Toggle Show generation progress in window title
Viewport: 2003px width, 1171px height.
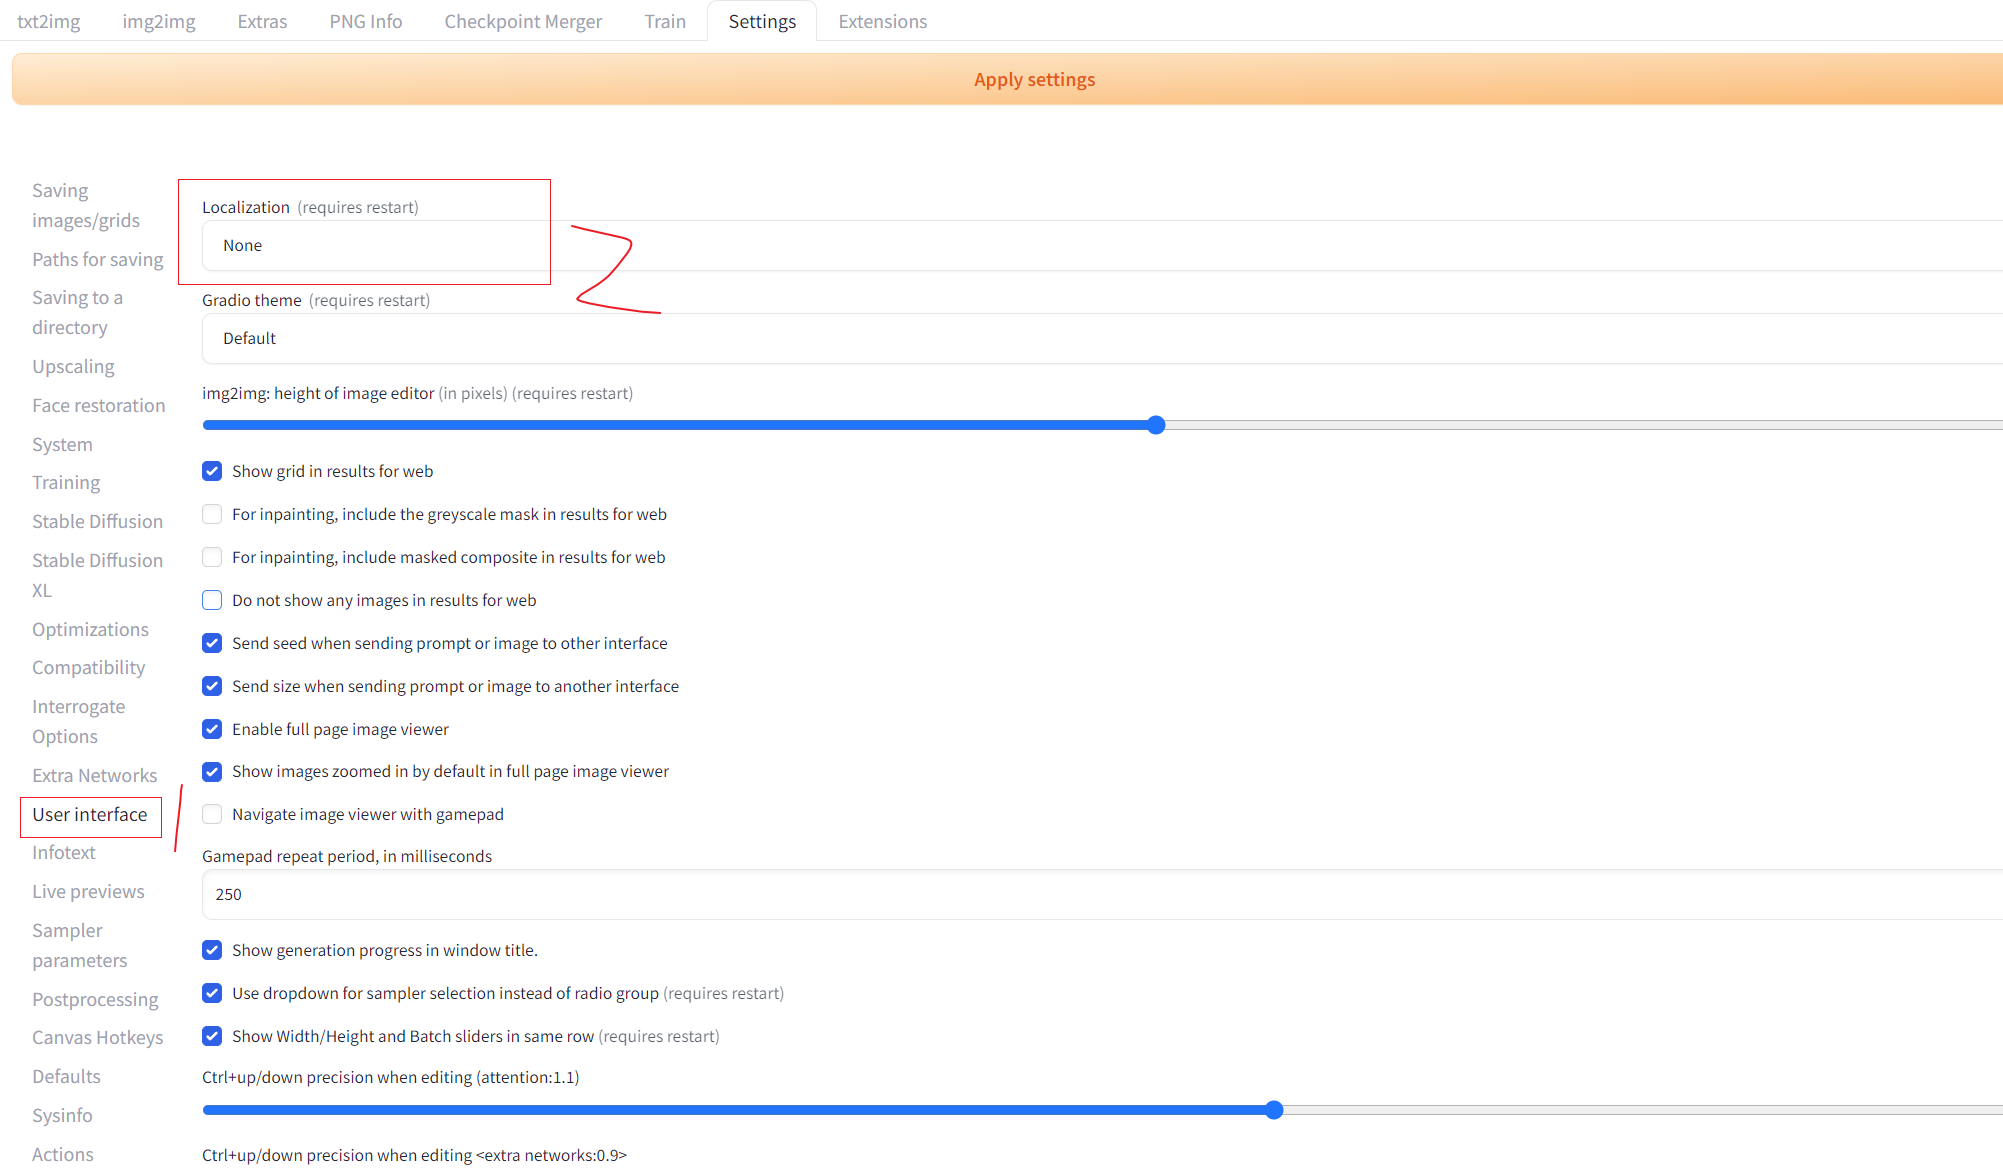(x=212, y=950)
